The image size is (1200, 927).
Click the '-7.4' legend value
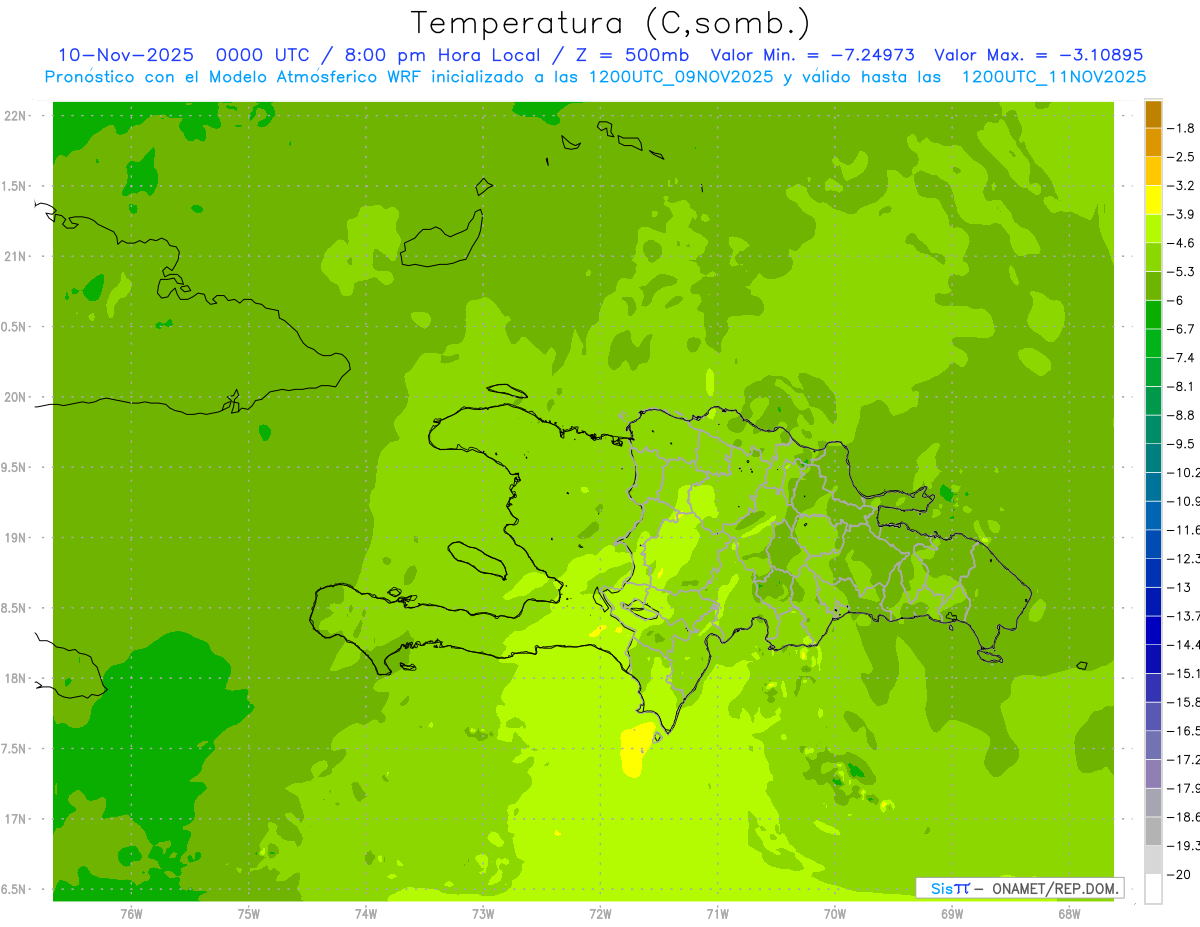tap(1182, 358)
